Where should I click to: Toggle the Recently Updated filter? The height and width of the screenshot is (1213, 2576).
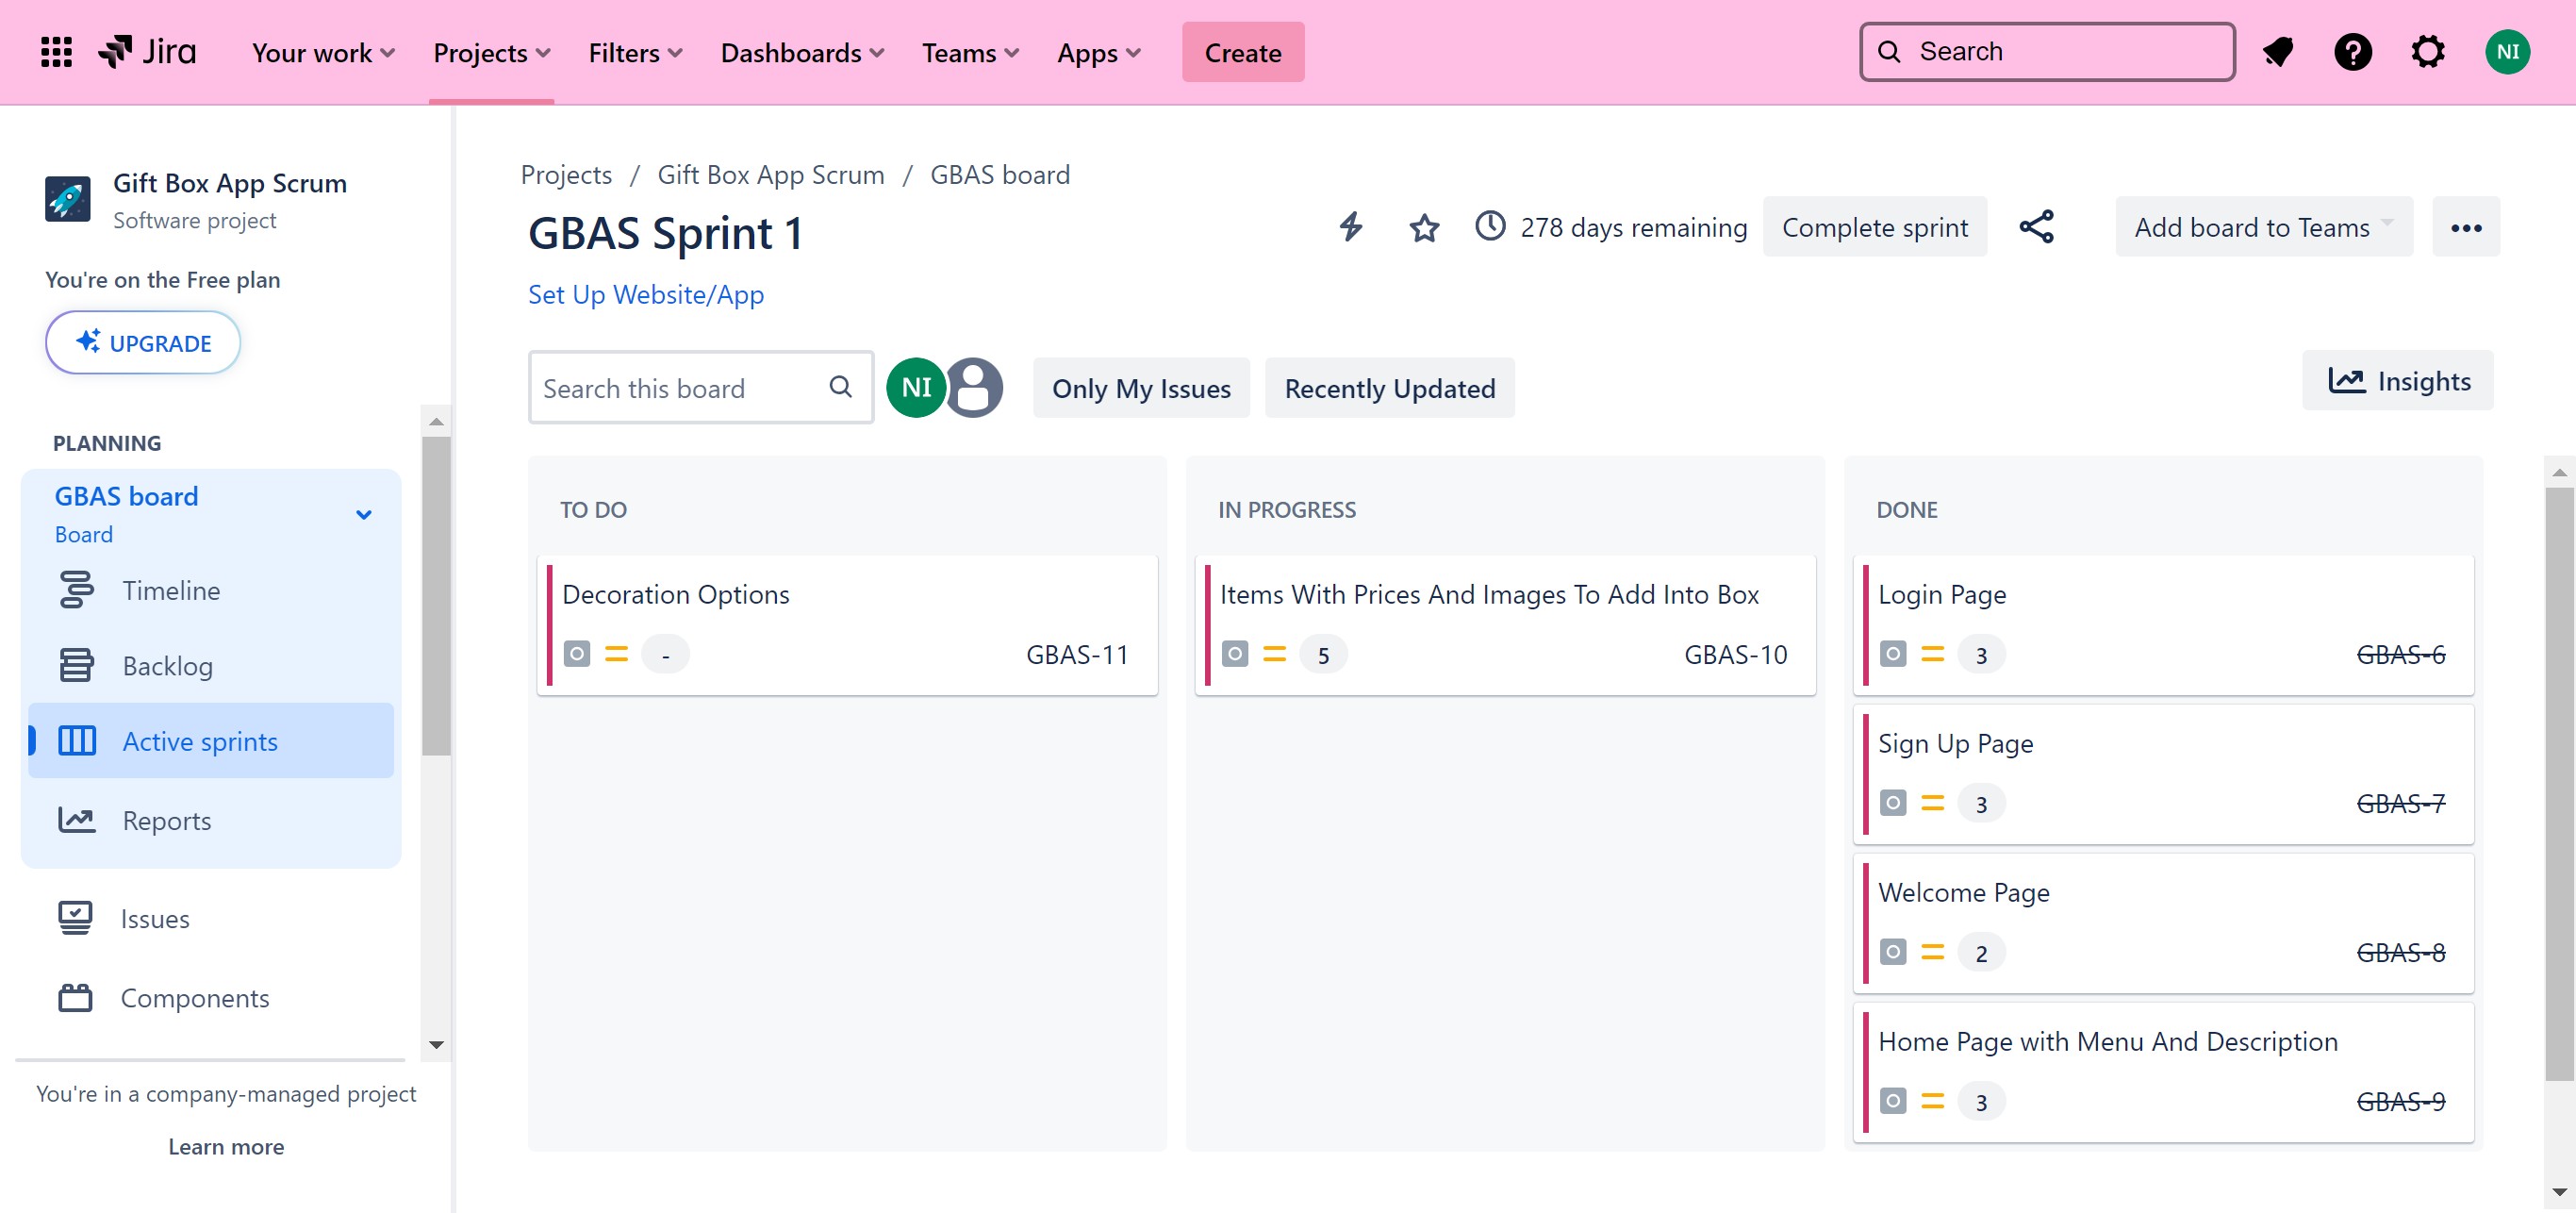point(1389,388)
